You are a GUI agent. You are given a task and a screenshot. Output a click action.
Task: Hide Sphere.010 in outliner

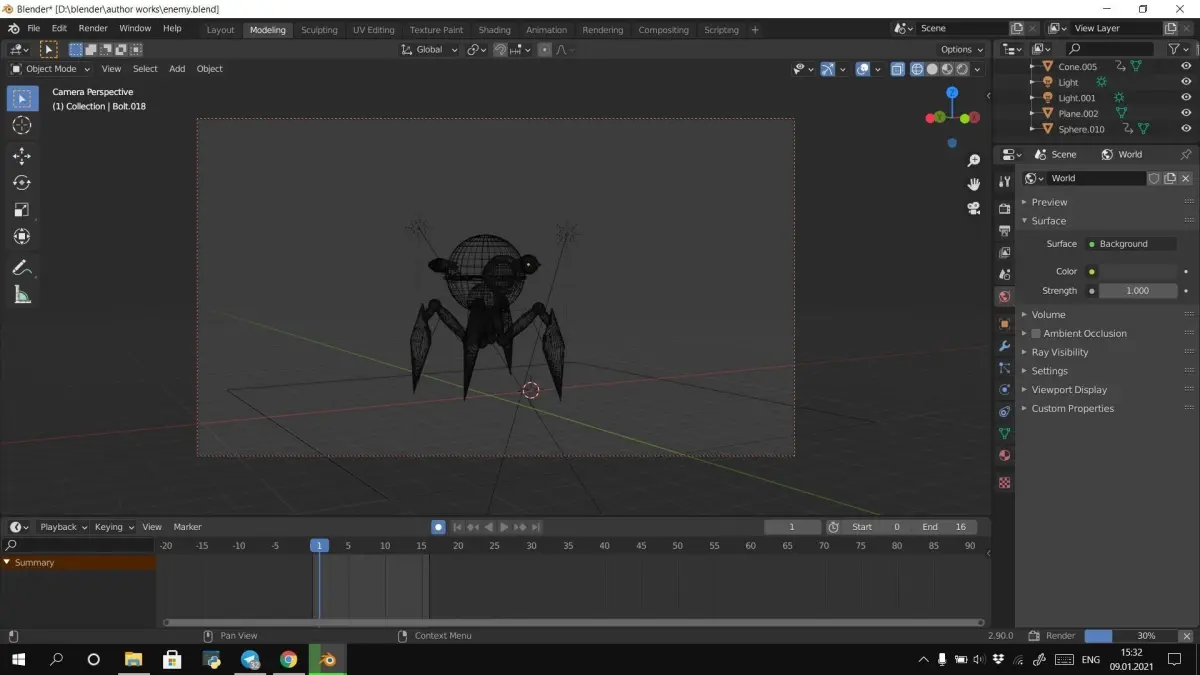point(1186,129)
